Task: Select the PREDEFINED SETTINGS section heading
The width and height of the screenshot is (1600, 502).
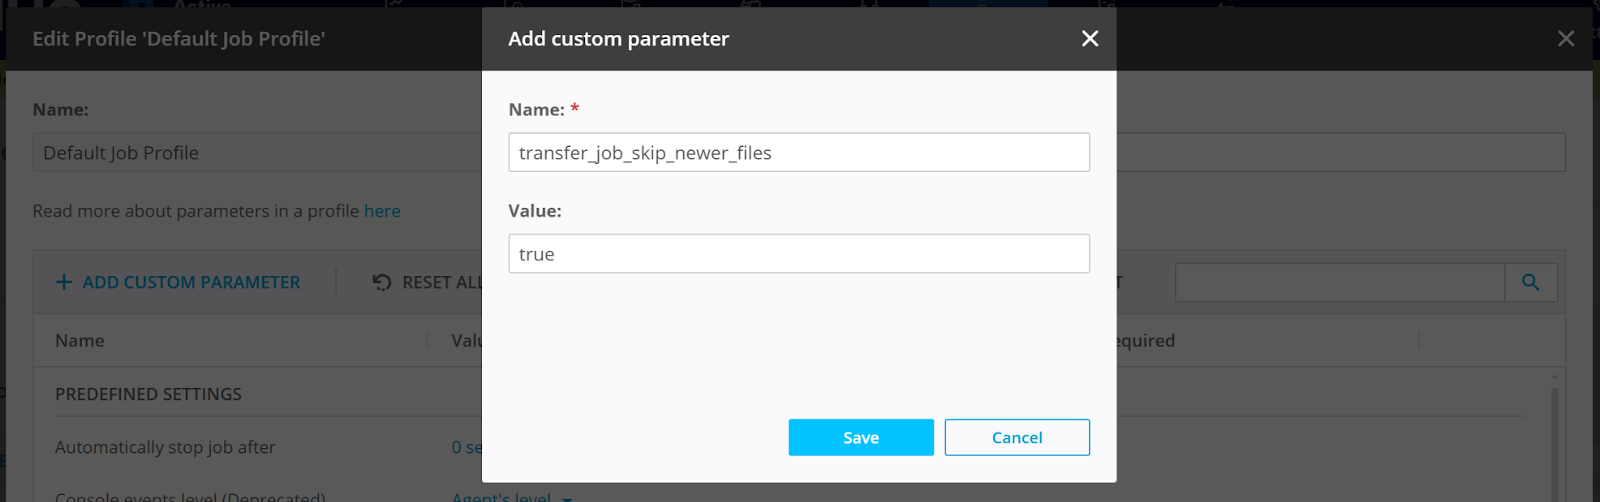Action: click(x=148, y=394)
